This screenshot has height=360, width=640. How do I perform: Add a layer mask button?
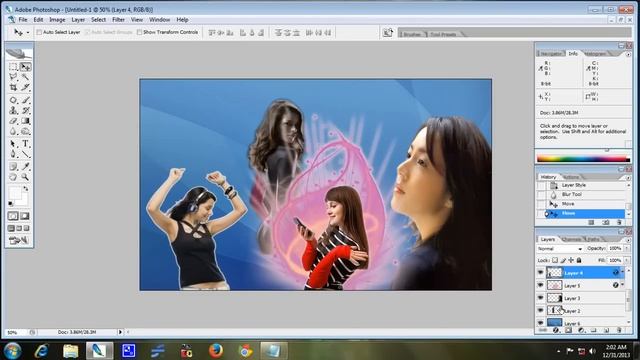tap(569, 330)
